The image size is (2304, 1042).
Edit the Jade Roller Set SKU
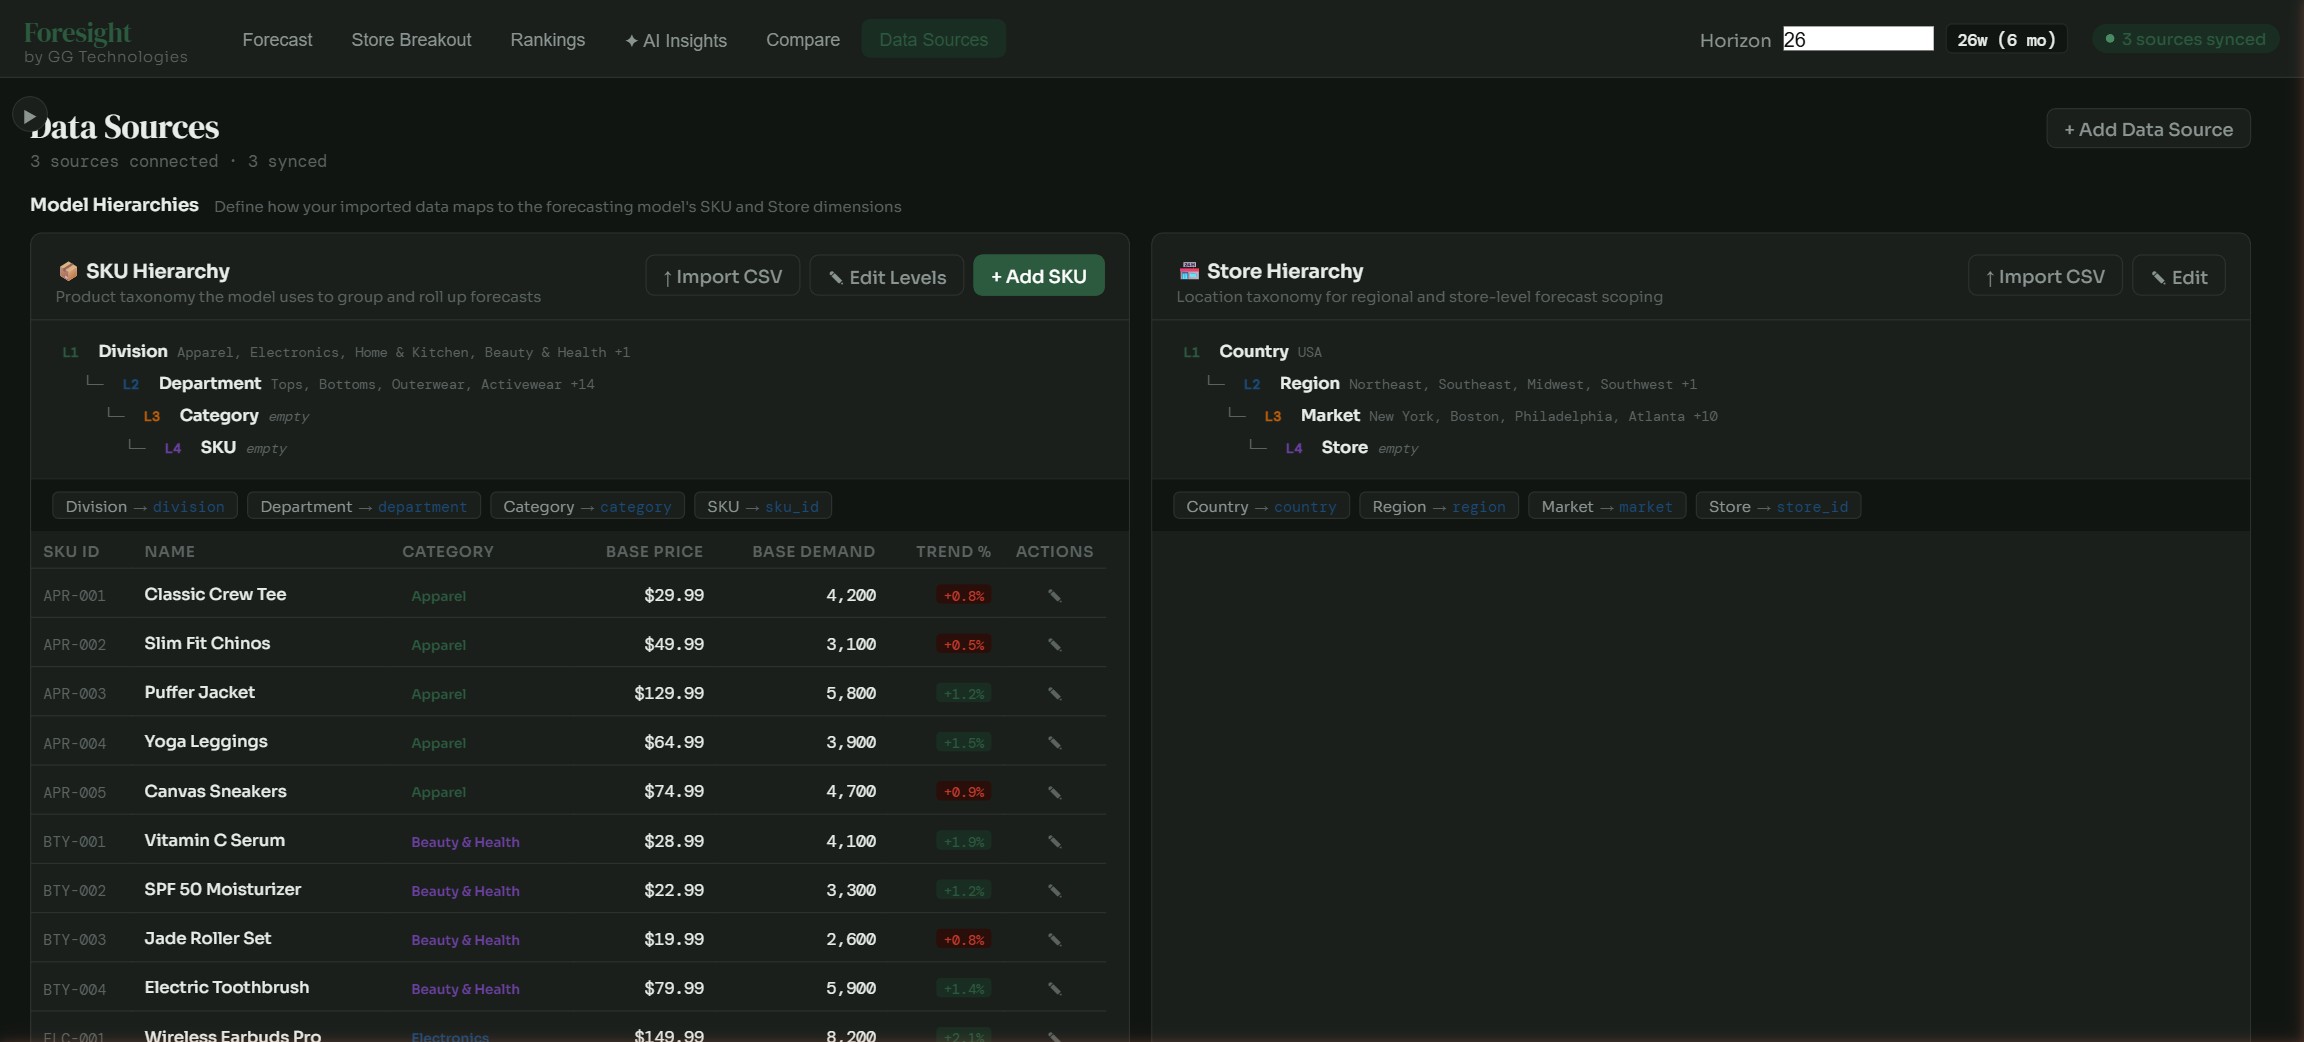(x=1054, y=939)
